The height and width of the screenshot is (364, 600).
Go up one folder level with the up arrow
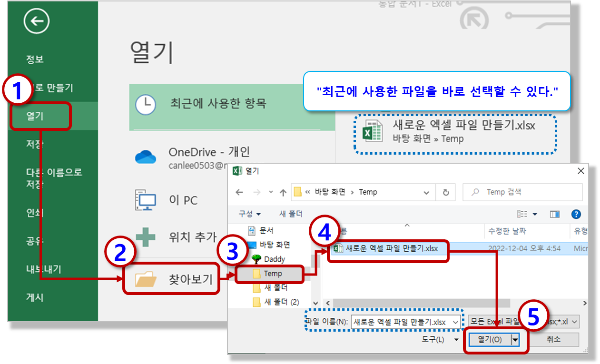tap(283, 192)
